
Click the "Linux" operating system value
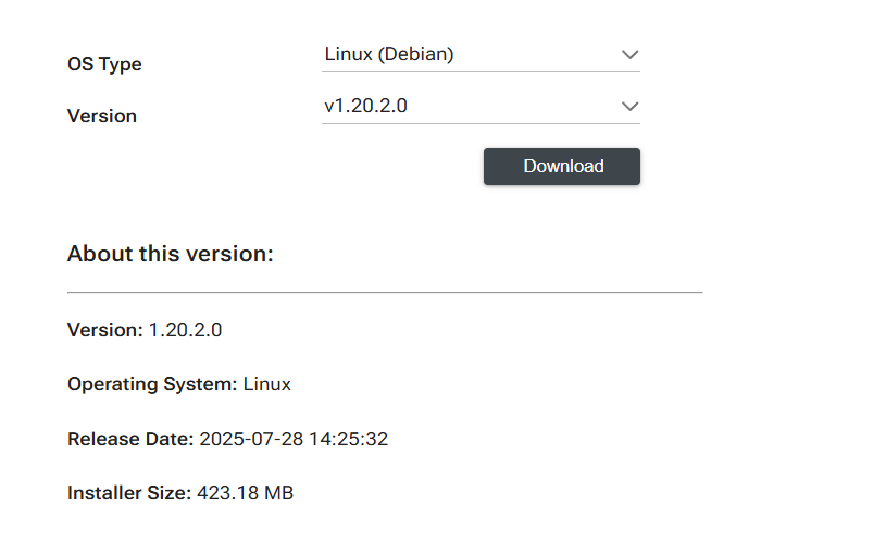[x=267, y=384]
